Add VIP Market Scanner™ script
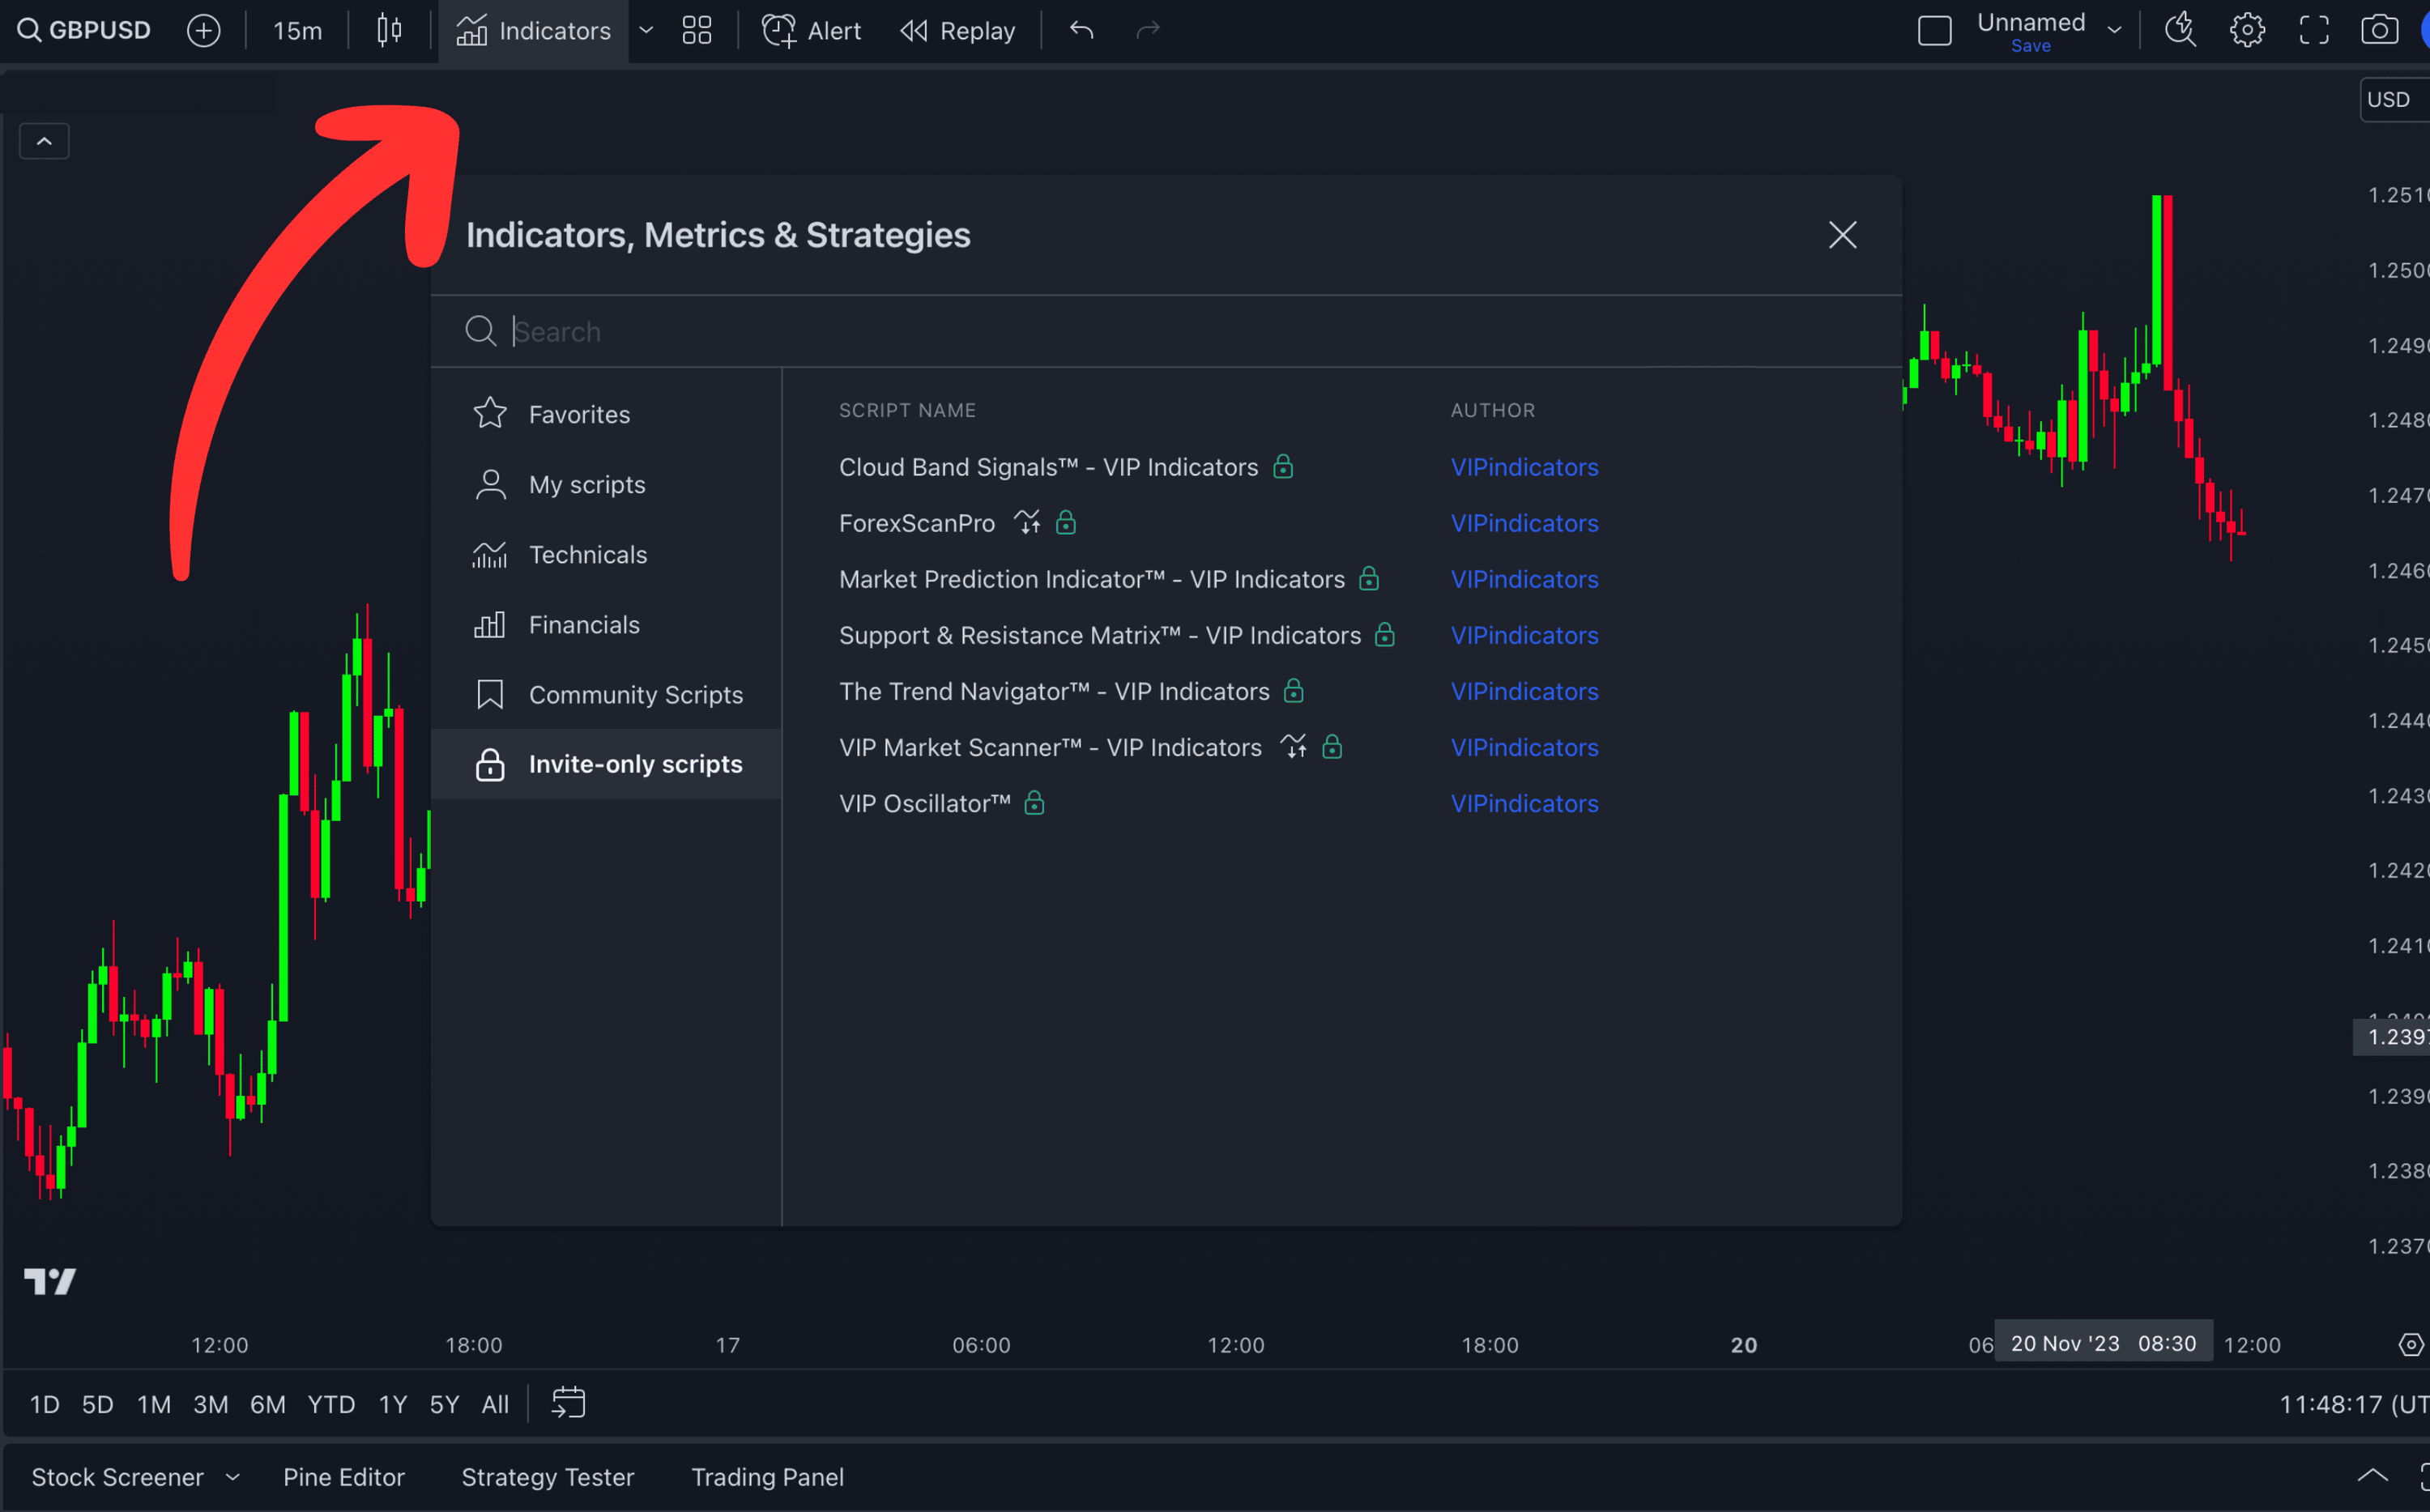 pos(1050,747)
